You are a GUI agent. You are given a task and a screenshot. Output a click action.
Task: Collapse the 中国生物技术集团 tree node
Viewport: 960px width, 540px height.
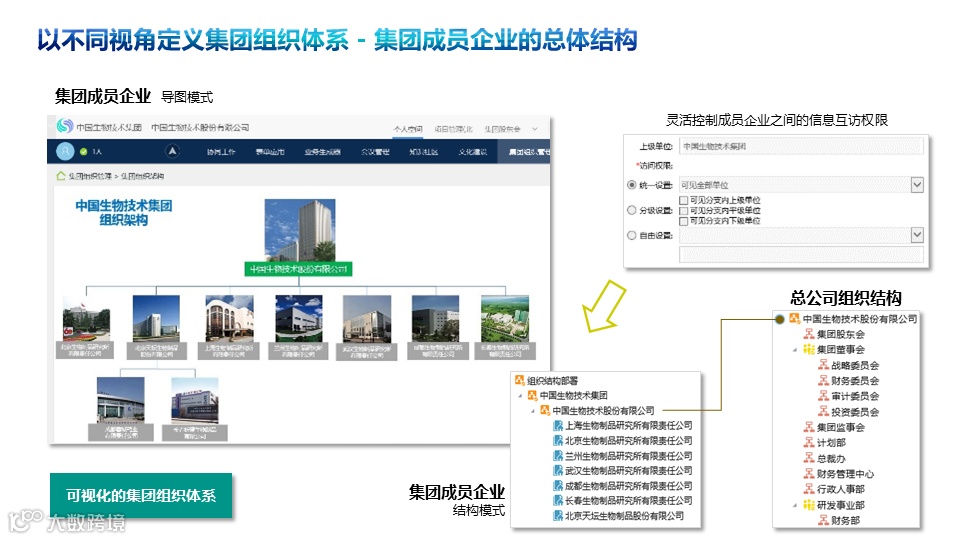tap(520, 396)
